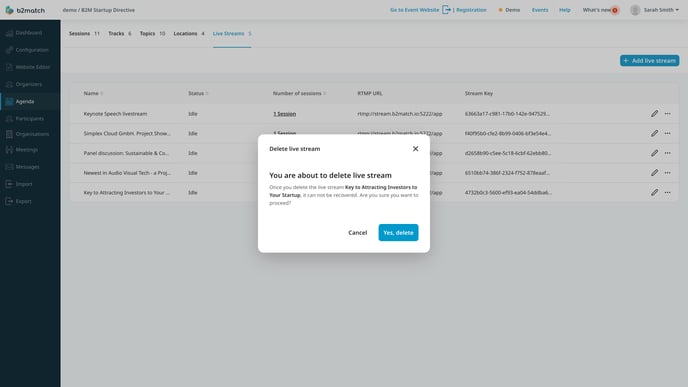Open Website Editor in sidebar

coord(32,67)
